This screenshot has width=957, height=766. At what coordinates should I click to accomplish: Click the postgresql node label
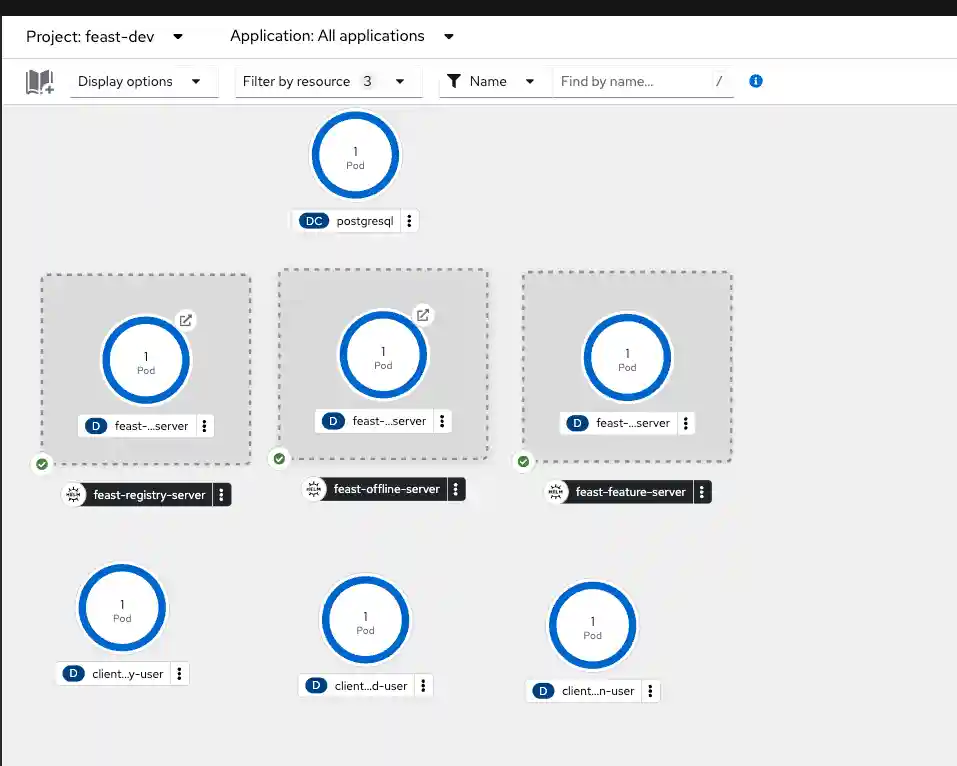[364, 221]
